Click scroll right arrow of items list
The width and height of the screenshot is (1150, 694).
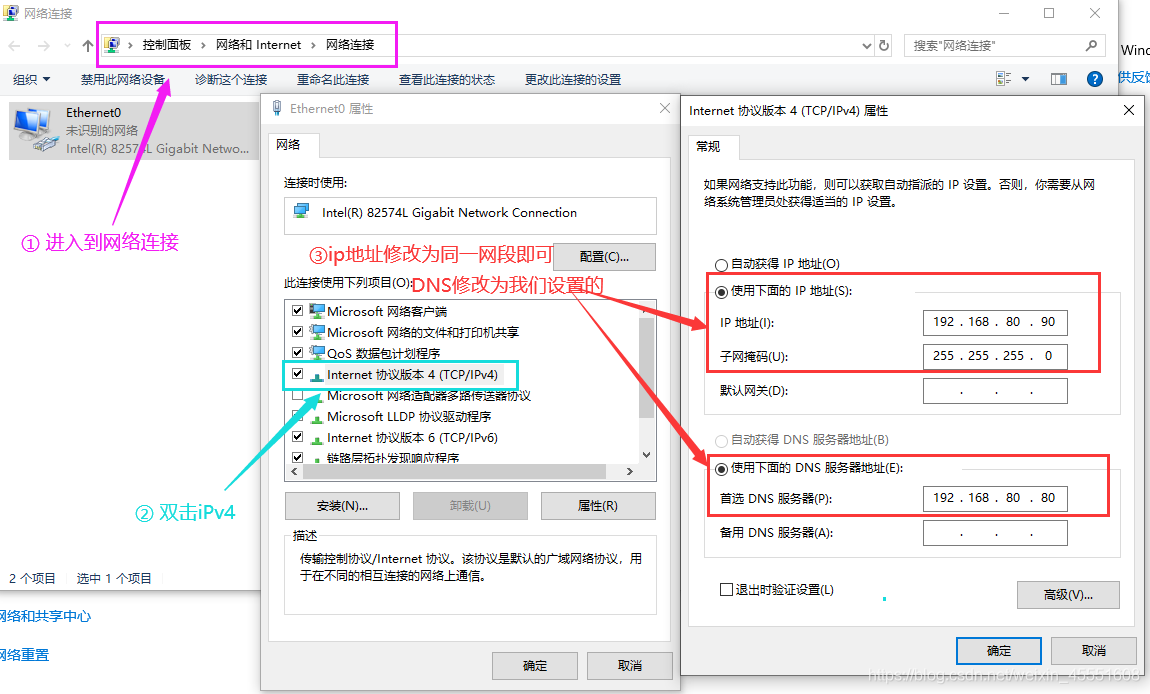point(629,472)
